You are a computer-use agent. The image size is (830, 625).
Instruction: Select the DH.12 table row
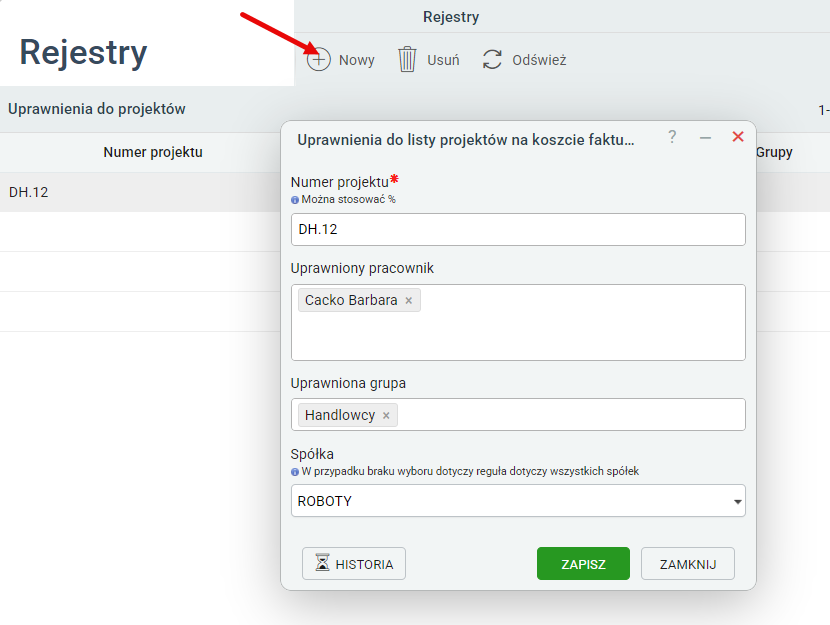click(x=140, y=192)
